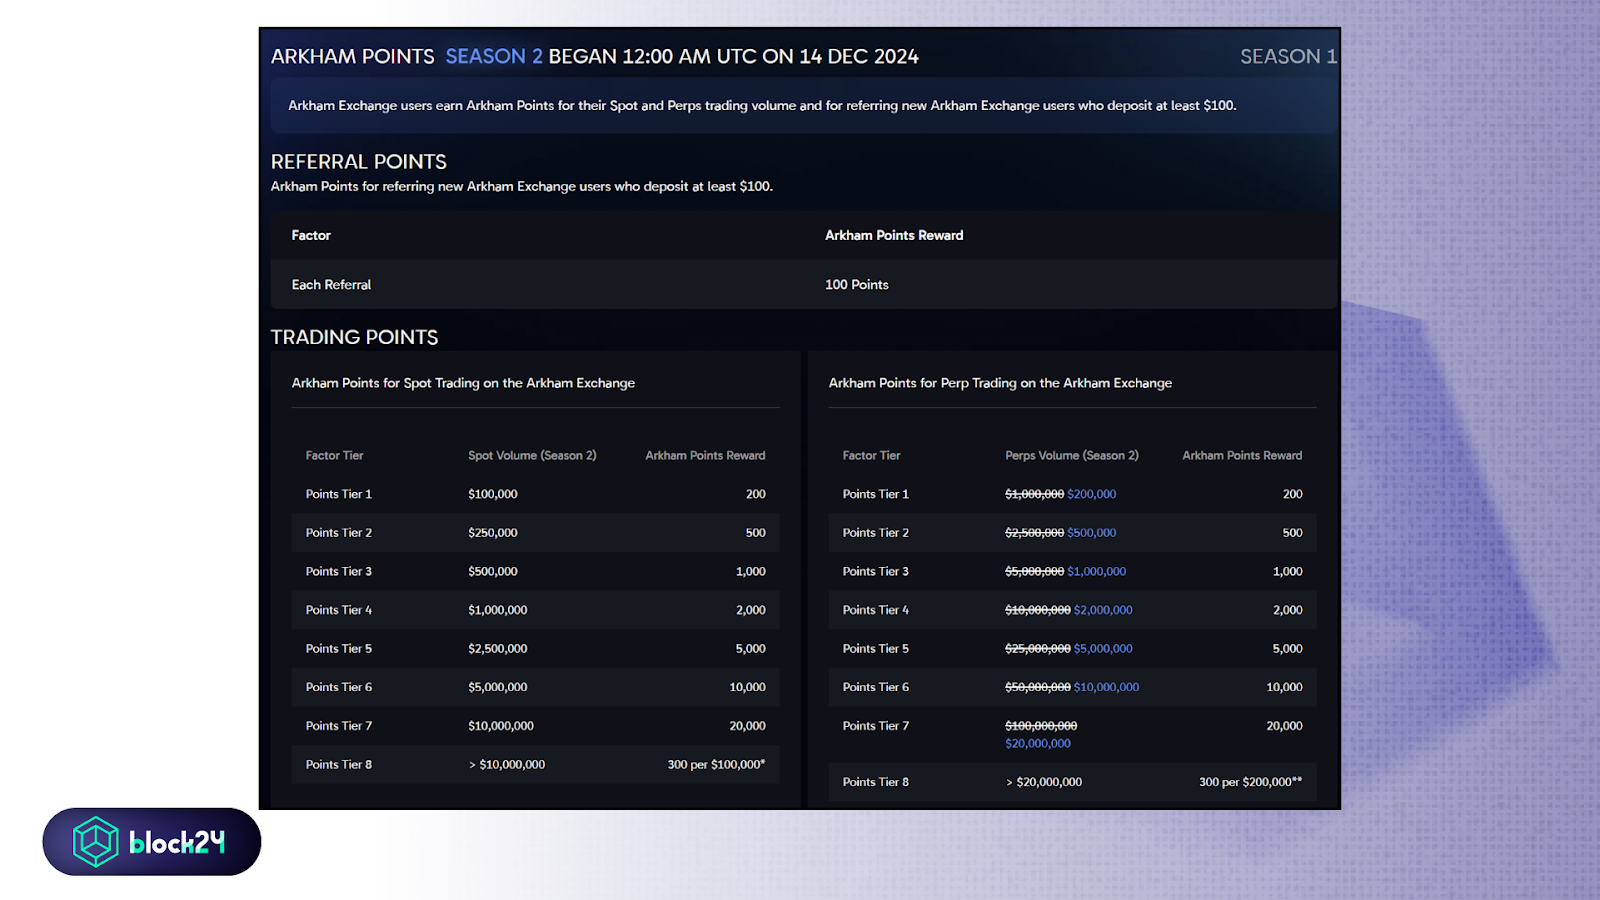Screen dimensions: 1600x900
Task: Click spot Points Tier 5 volume $2,500,000
Action: (x=498, y=649)
